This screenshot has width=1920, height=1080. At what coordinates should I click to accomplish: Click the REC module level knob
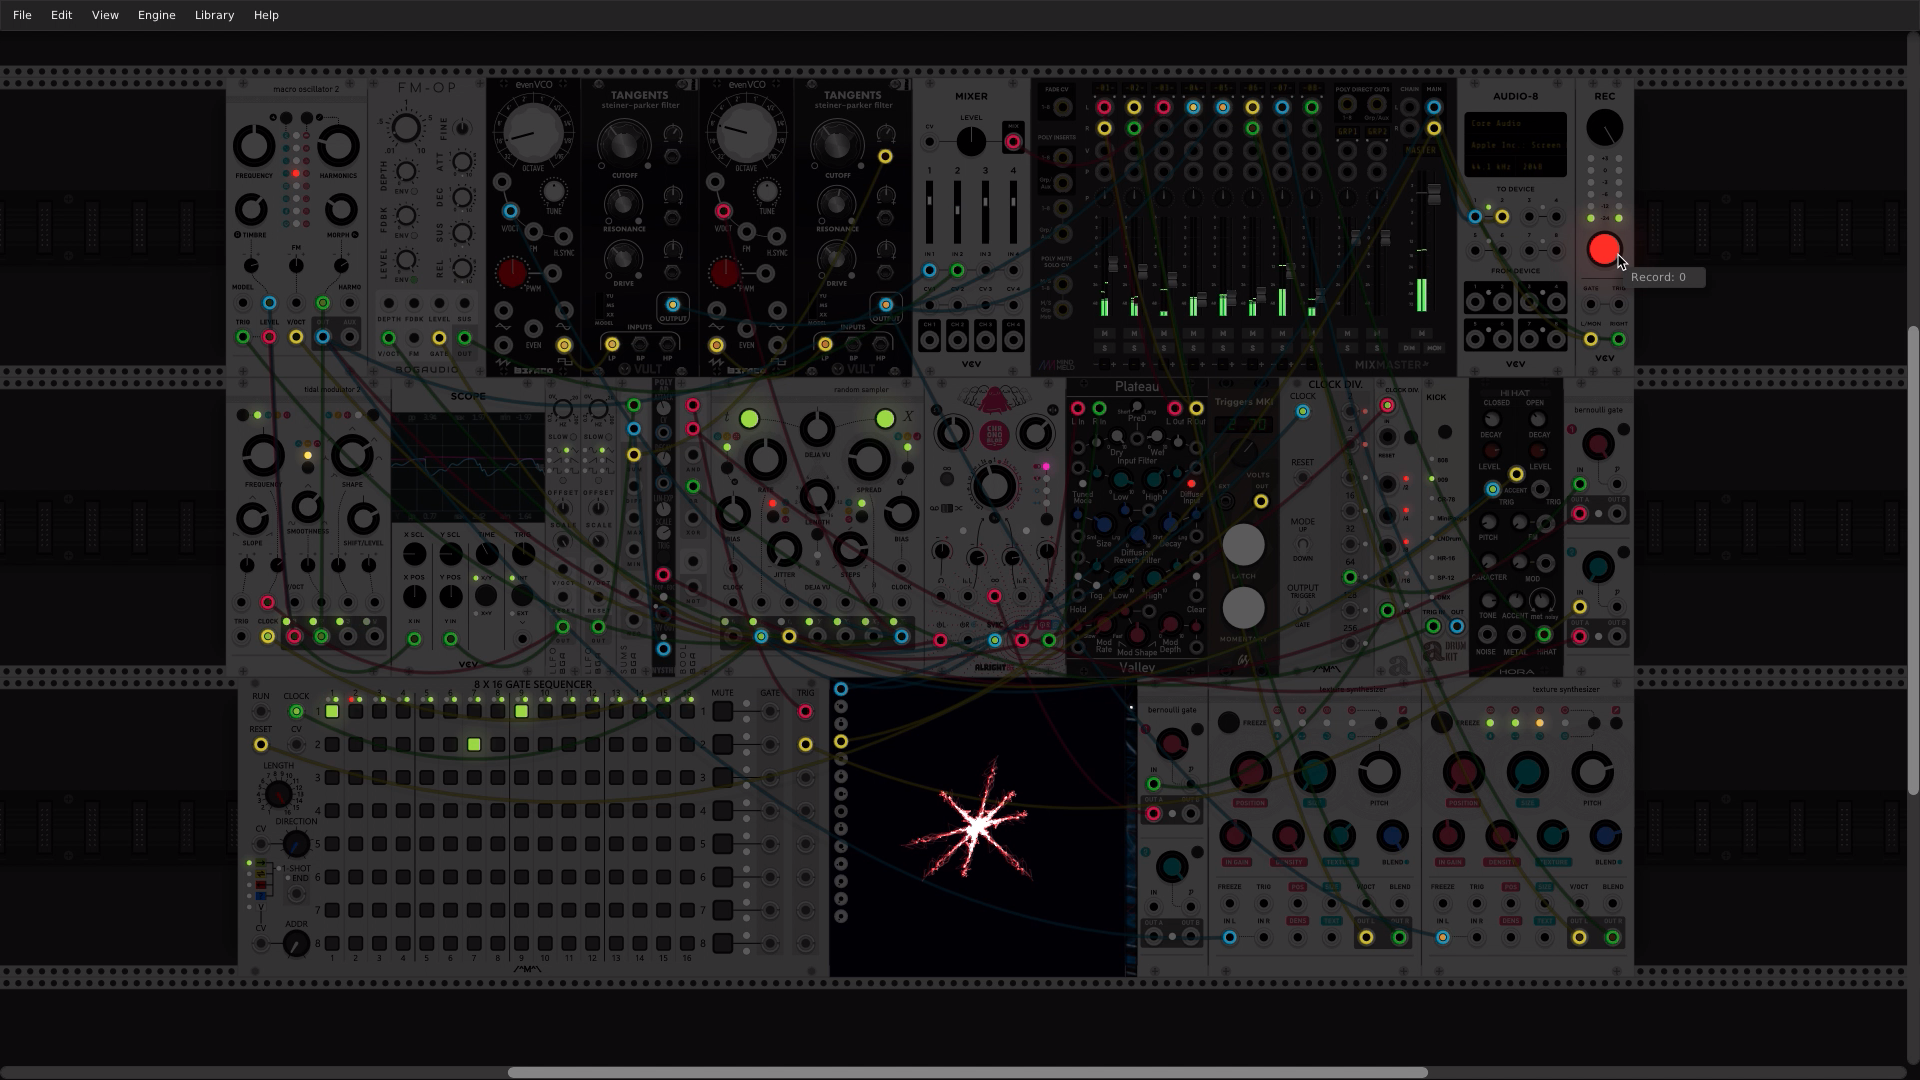click(1604, 129)
